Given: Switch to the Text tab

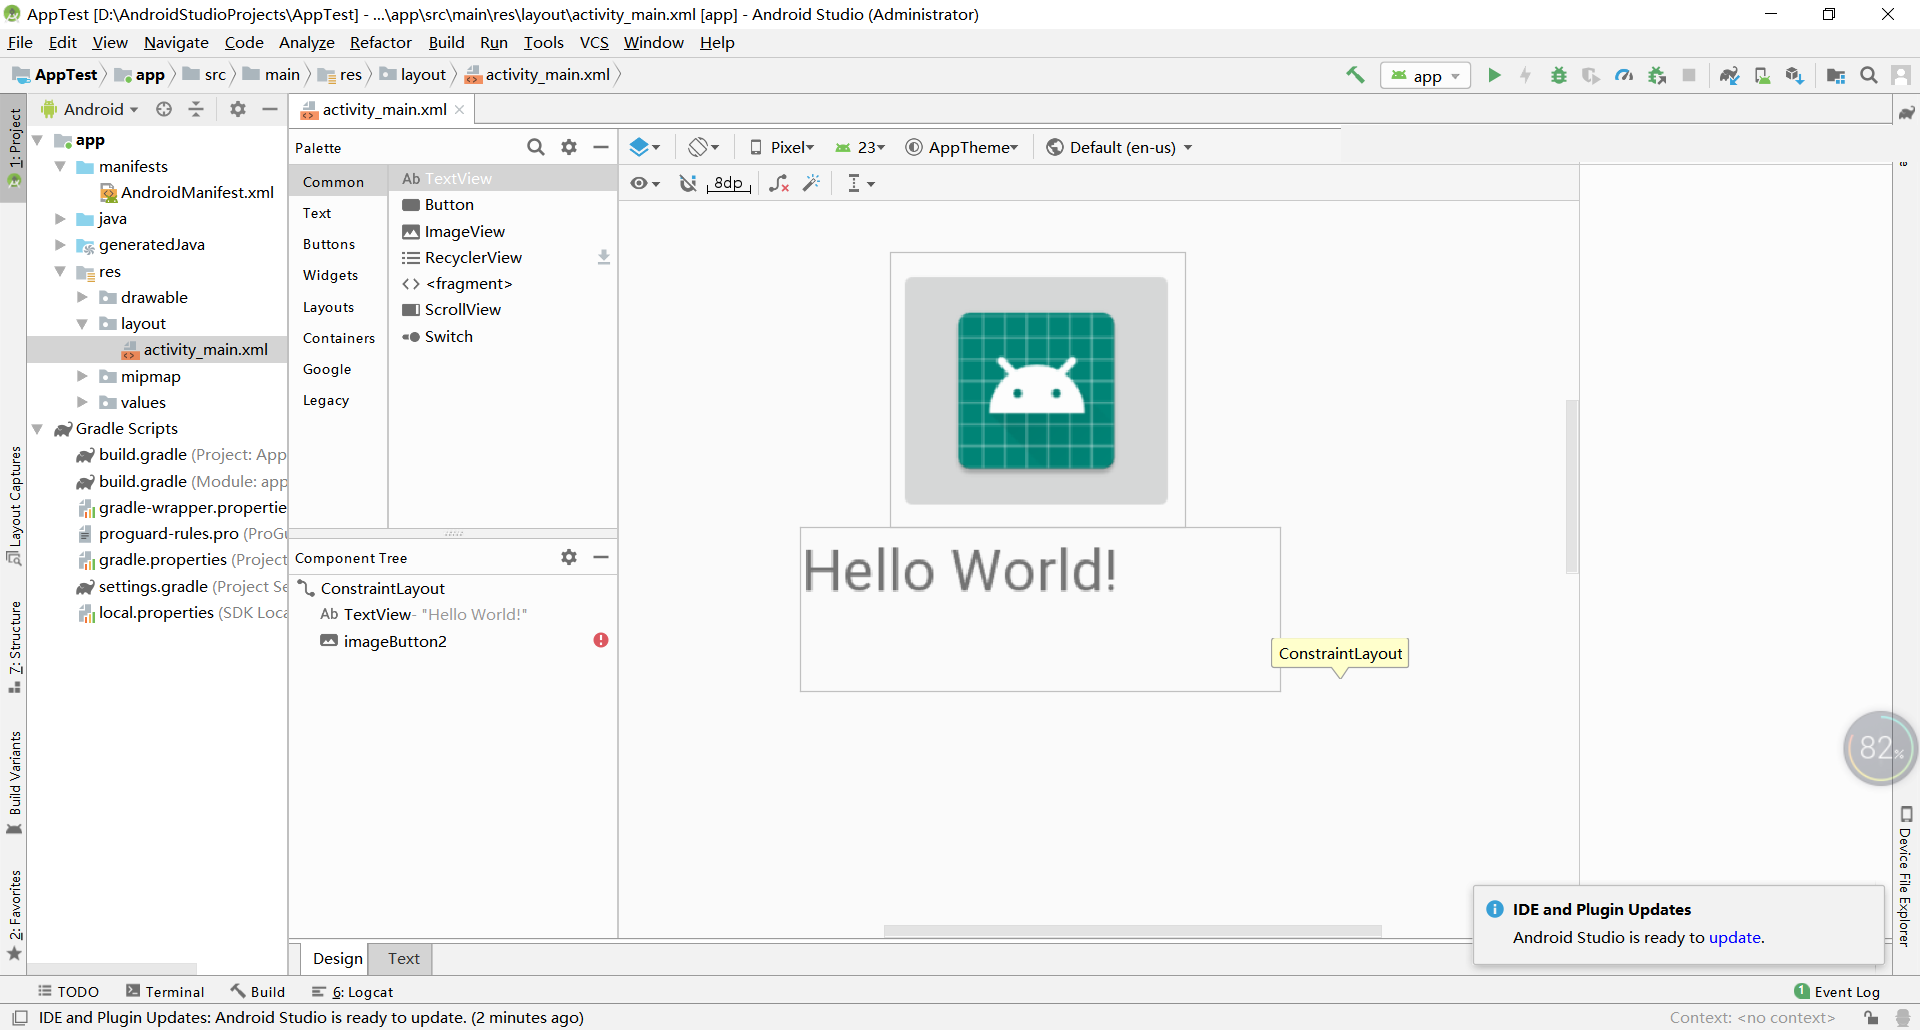Looking at the screenshot, I should [404, 958].
